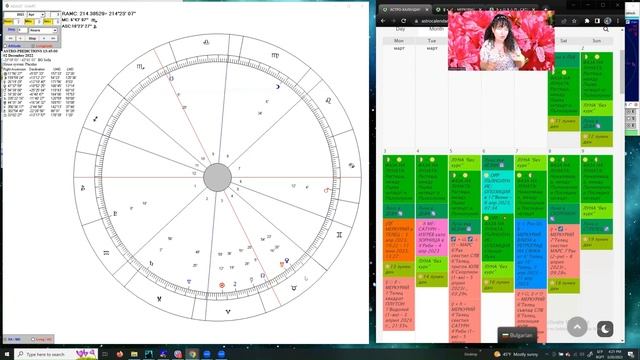Click the round scroll-to-top arrow button
This screenshot has width=640, height=360.
point(577,327)
